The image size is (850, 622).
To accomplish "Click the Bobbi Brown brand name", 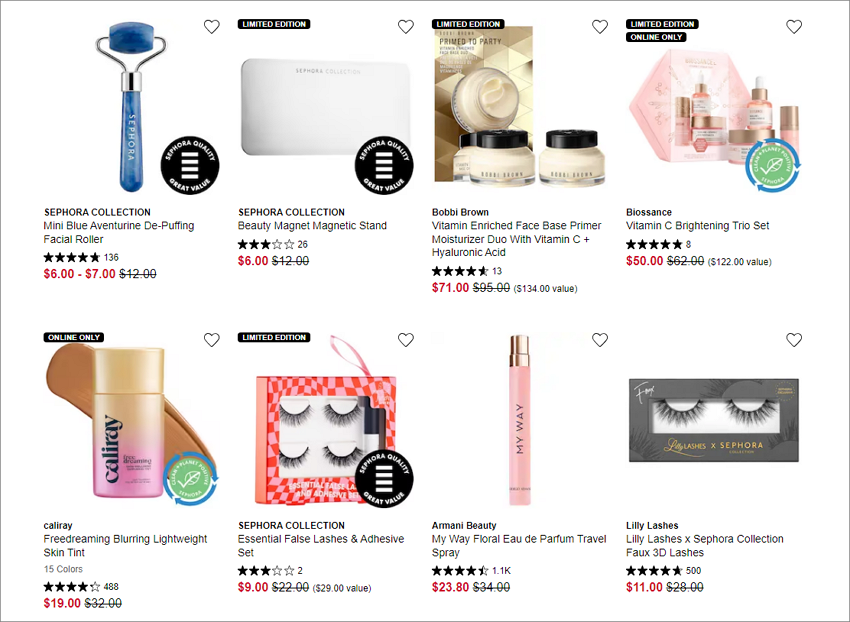I will (460, 212).
